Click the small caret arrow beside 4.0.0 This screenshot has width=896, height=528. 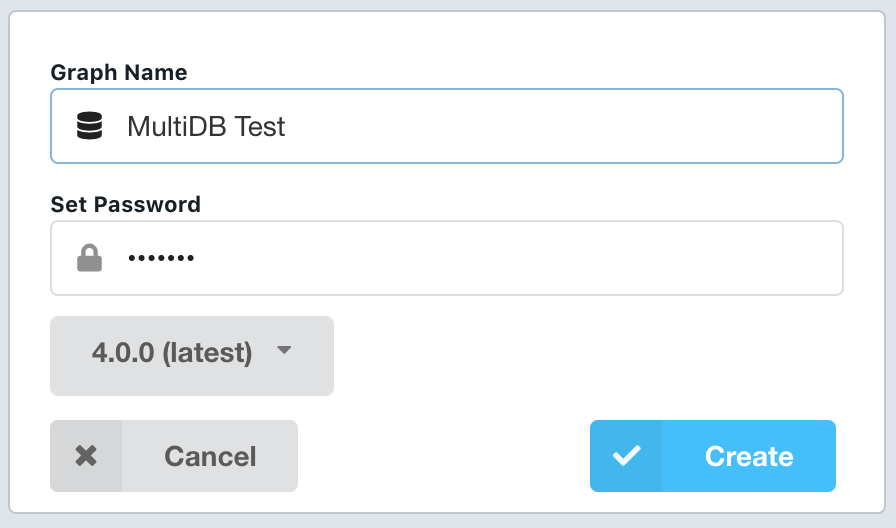tap(284, 350)
